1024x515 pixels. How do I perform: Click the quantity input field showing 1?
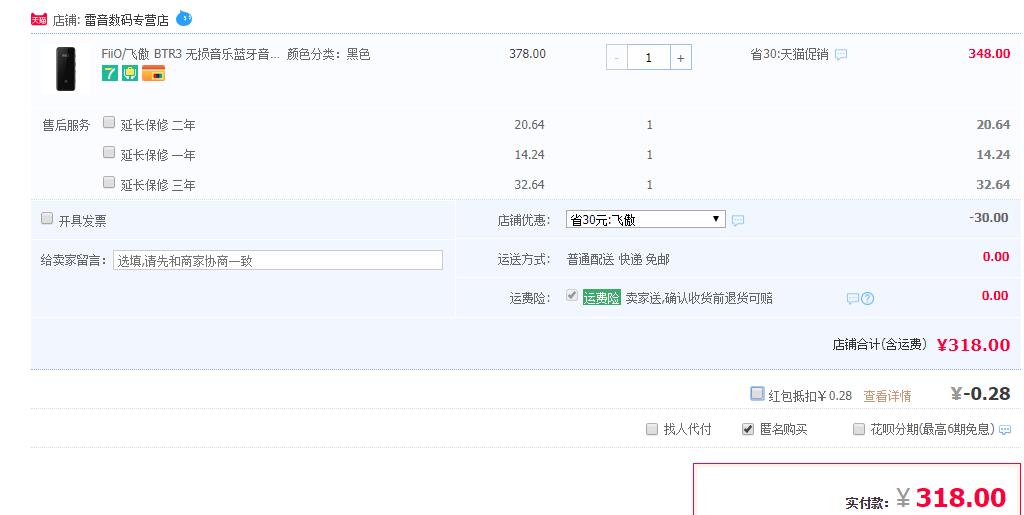coord(648,57)
